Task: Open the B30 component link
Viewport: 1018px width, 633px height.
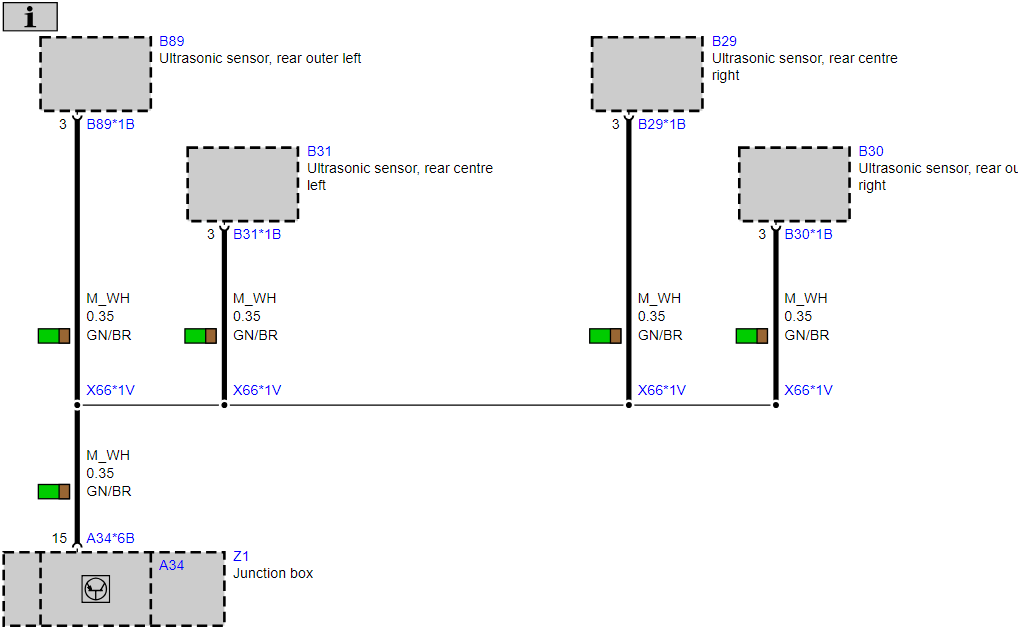Action: coord(871,151)
